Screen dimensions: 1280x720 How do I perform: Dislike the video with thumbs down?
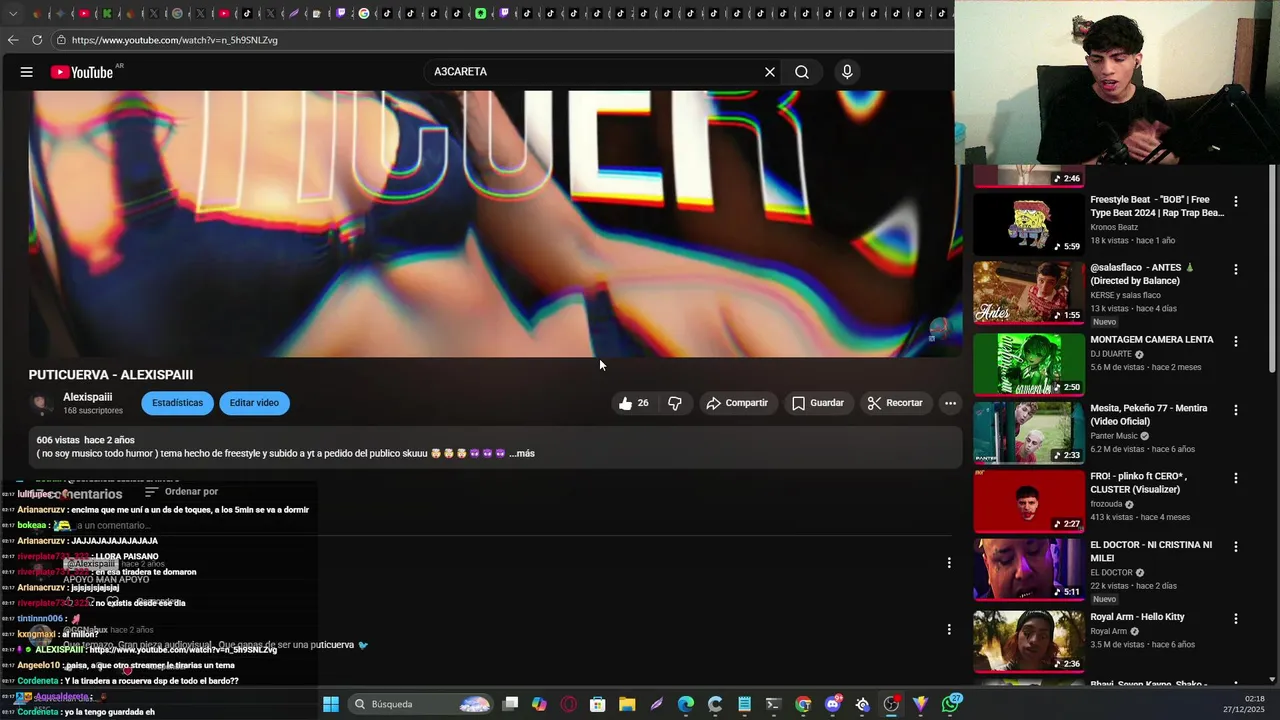tap(675, 403)
